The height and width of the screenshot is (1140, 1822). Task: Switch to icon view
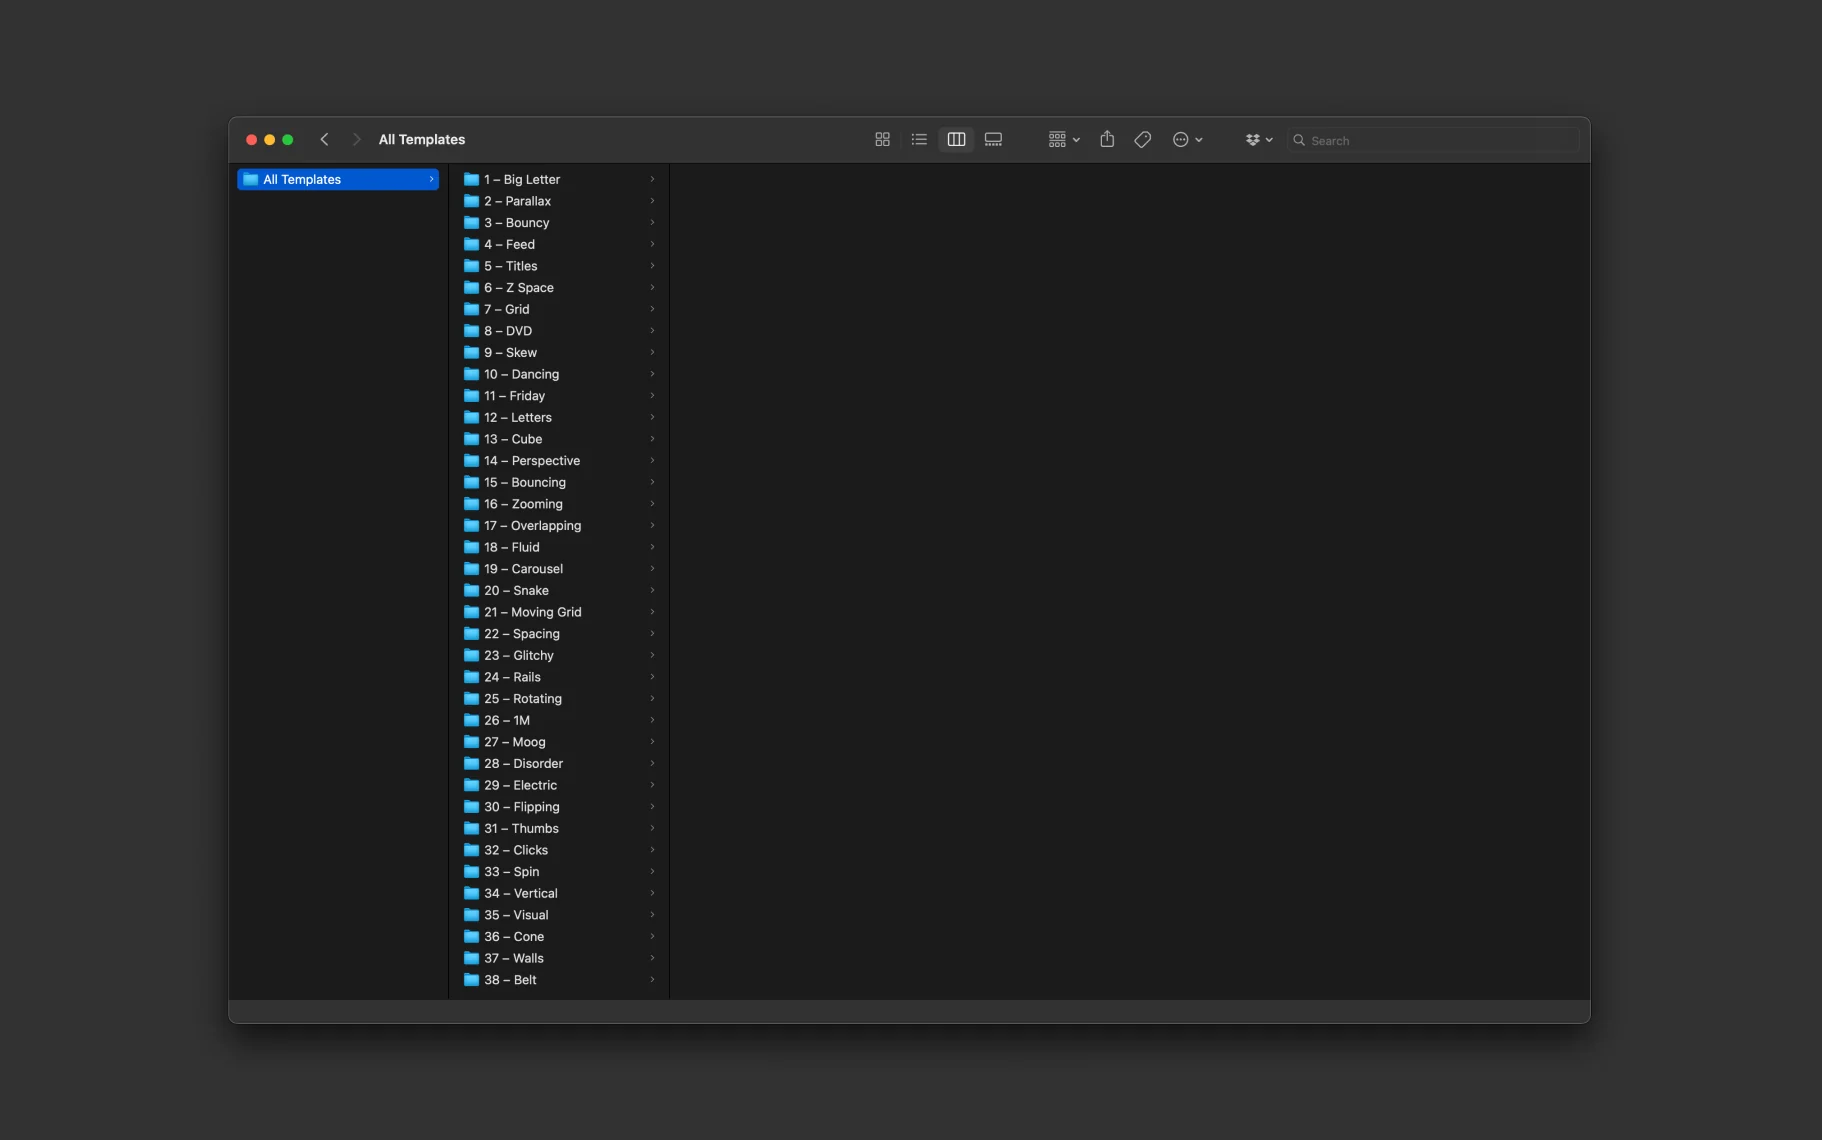point(882,140)
